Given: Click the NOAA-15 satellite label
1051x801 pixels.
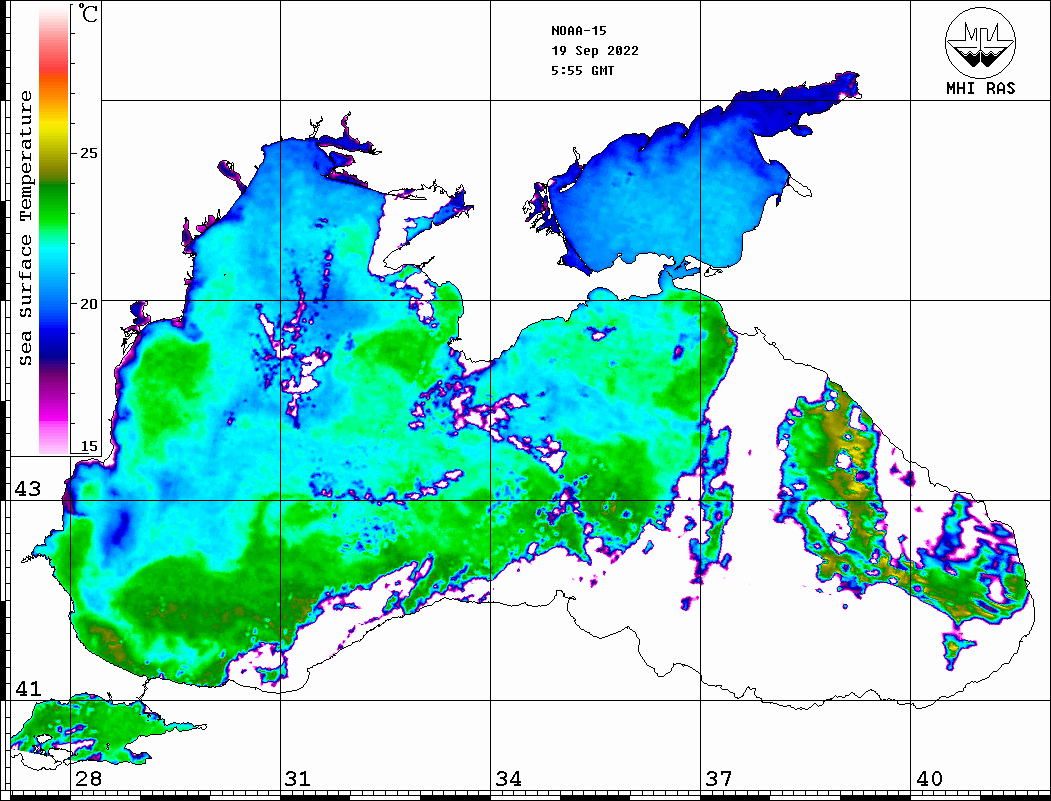Looking at the screenshot, I should click(578, 31).
